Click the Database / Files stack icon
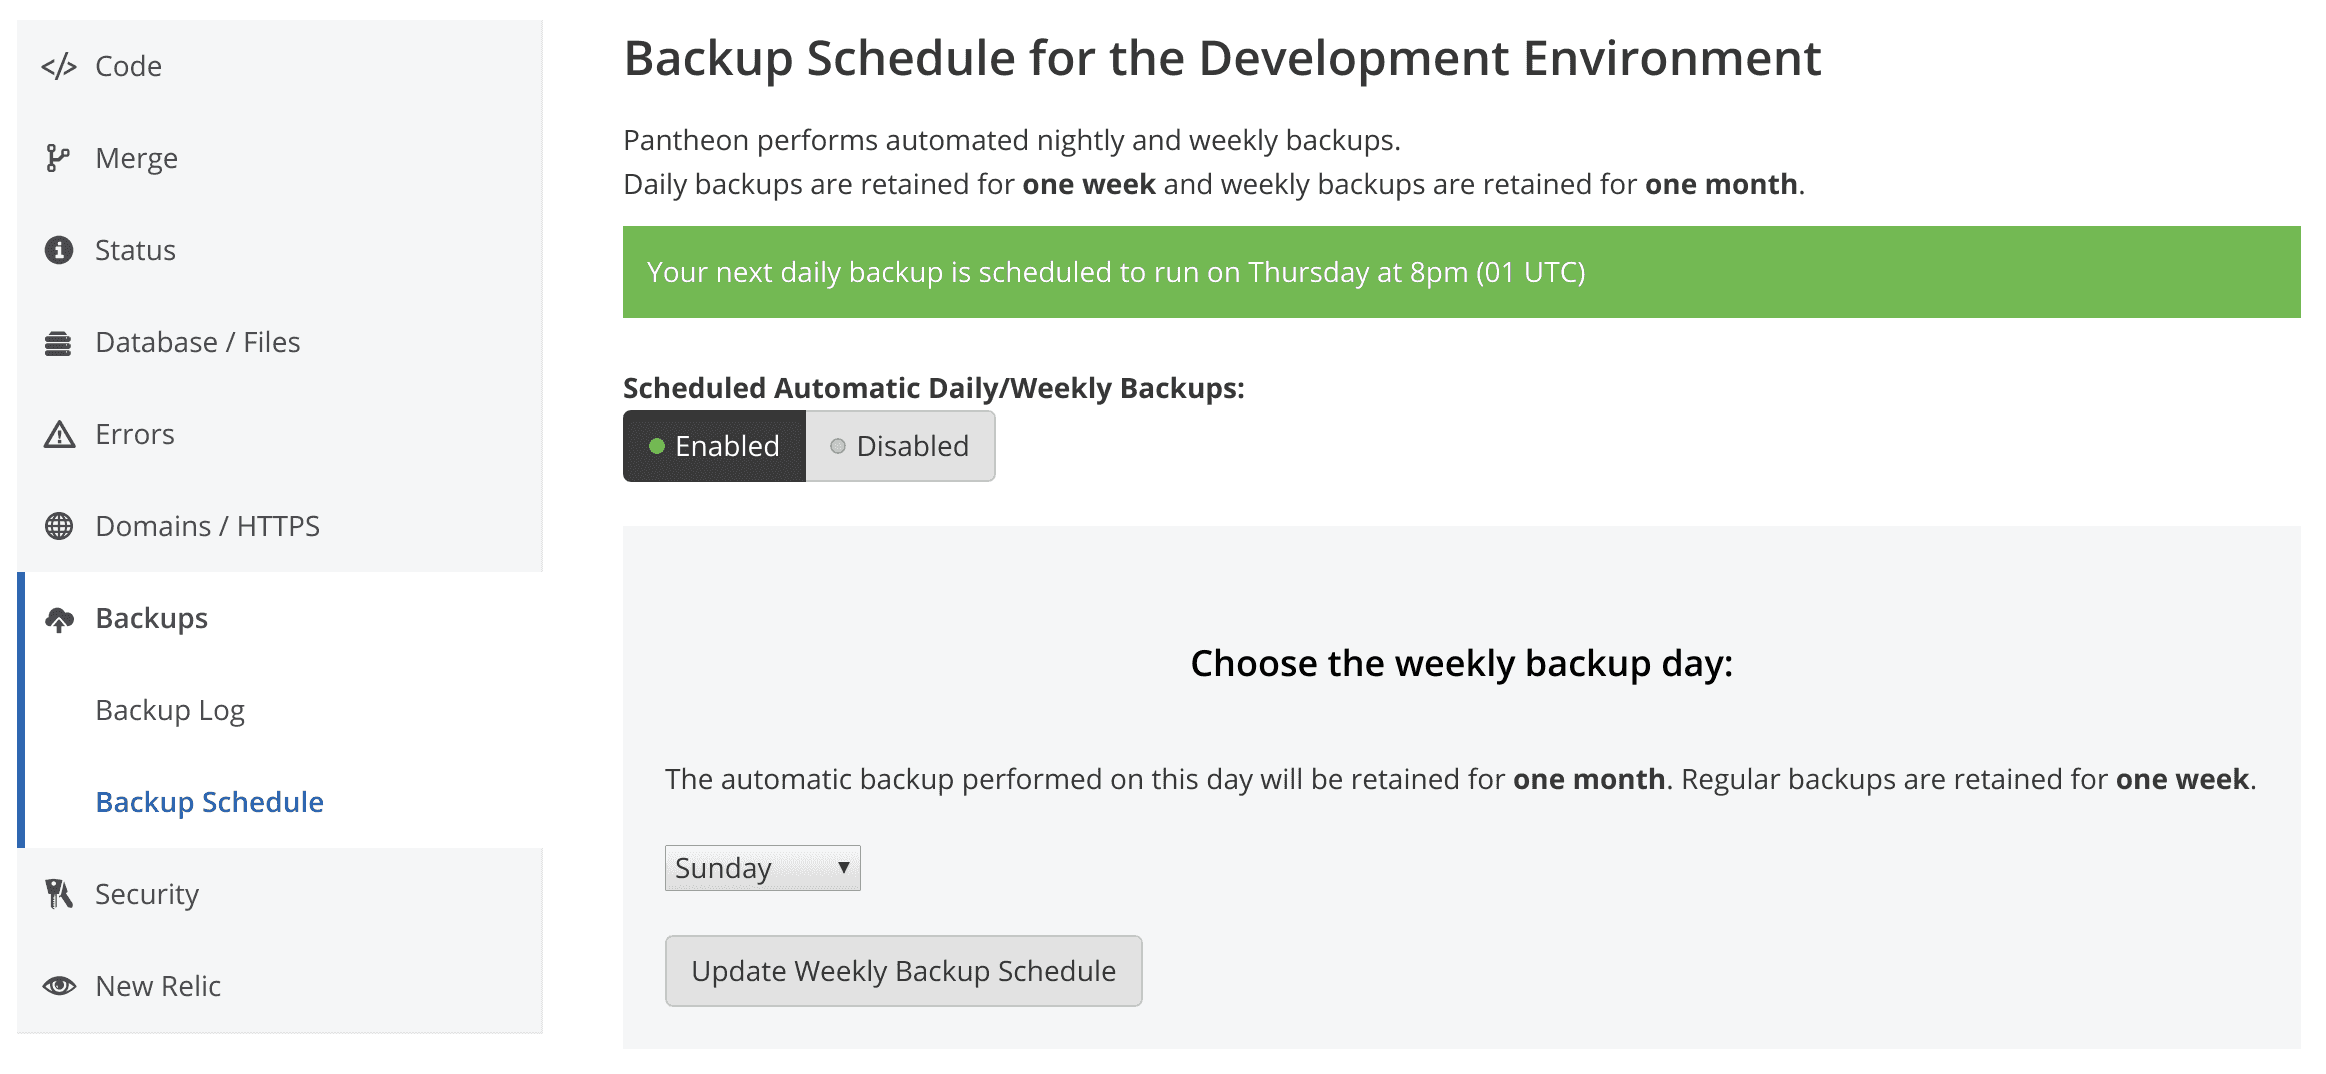2326x1074 pixels. click(59, 342)
